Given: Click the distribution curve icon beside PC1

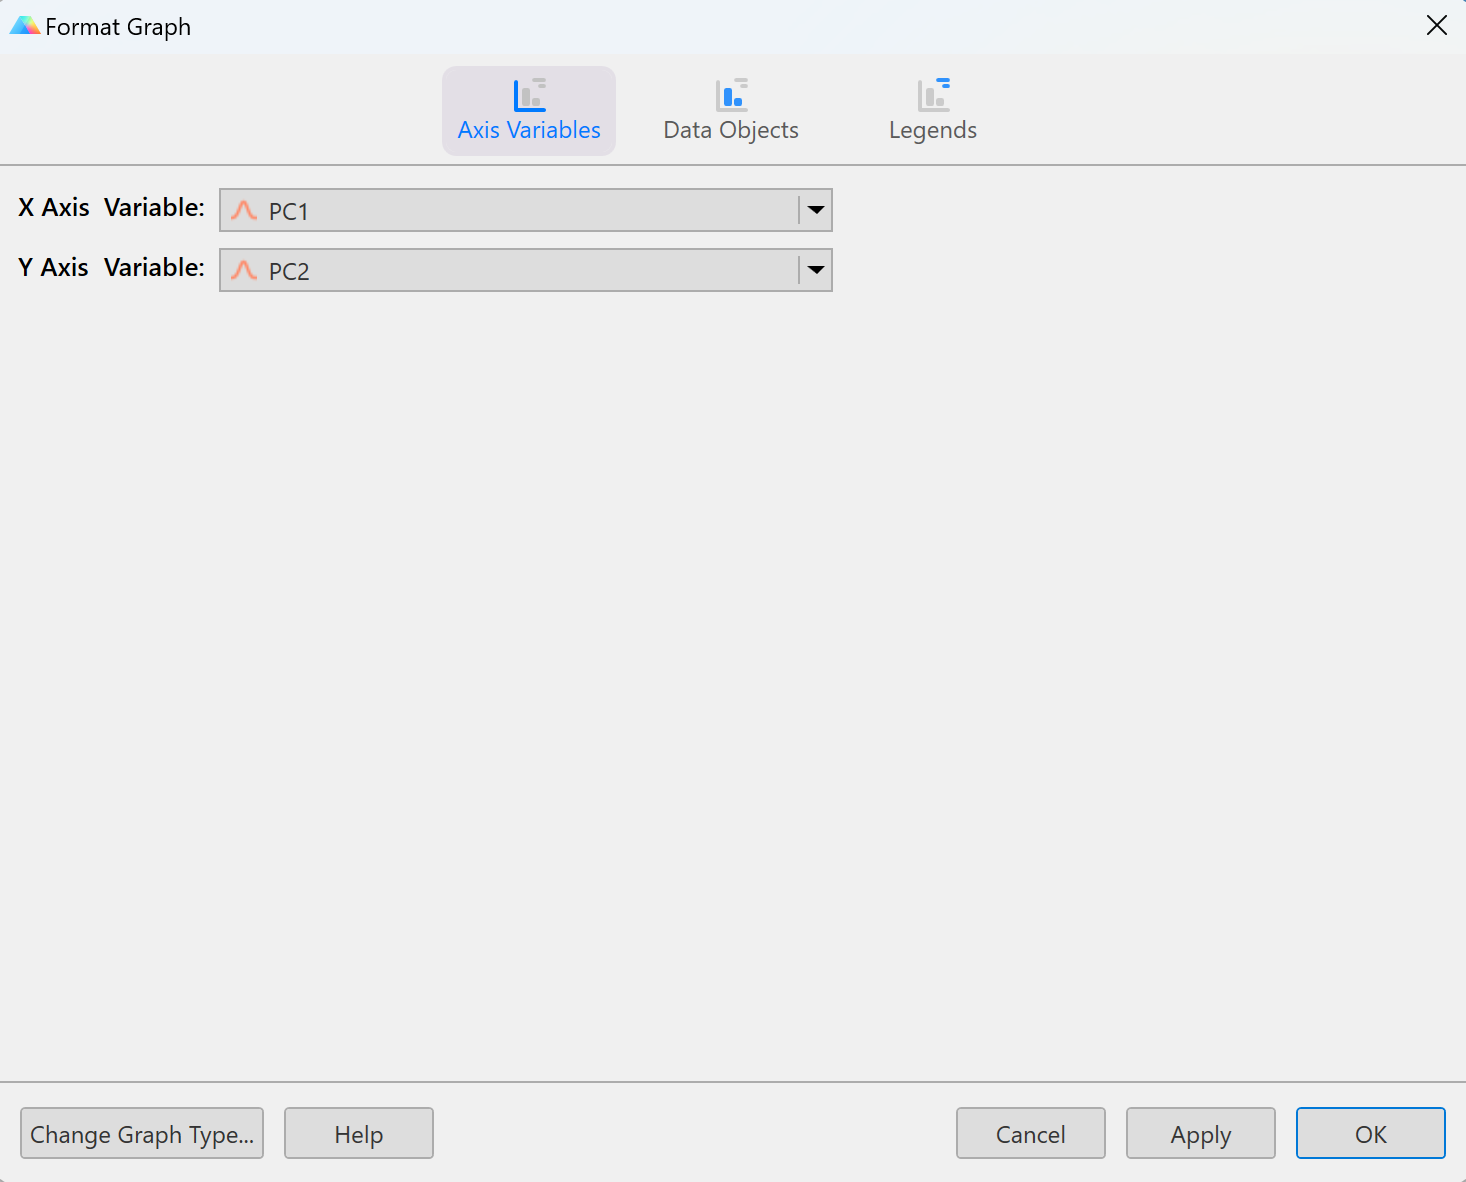Looking at the screenshot, I should (245, 210).
